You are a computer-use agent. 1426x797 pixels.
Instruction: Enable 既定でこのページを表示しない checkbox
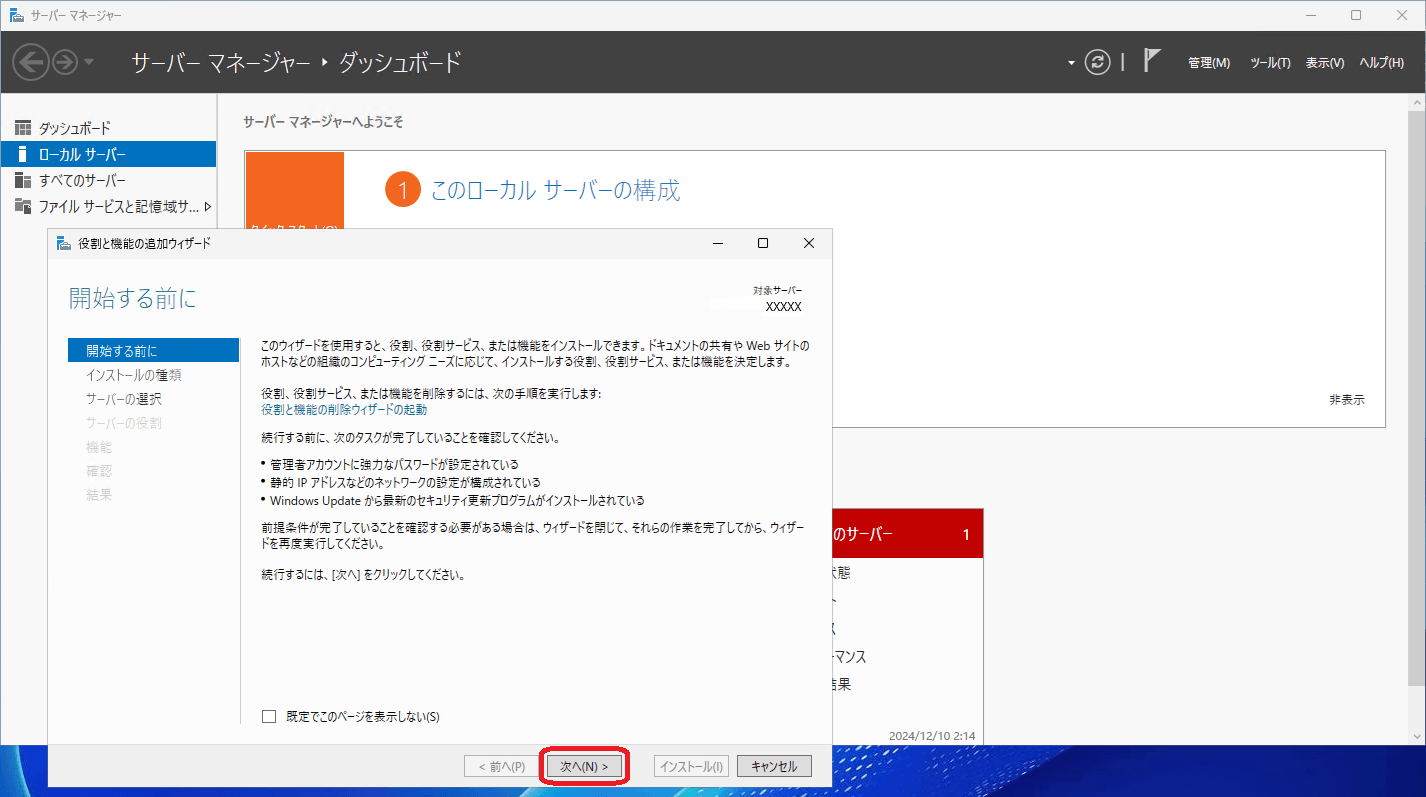click(x=268, y=716)
